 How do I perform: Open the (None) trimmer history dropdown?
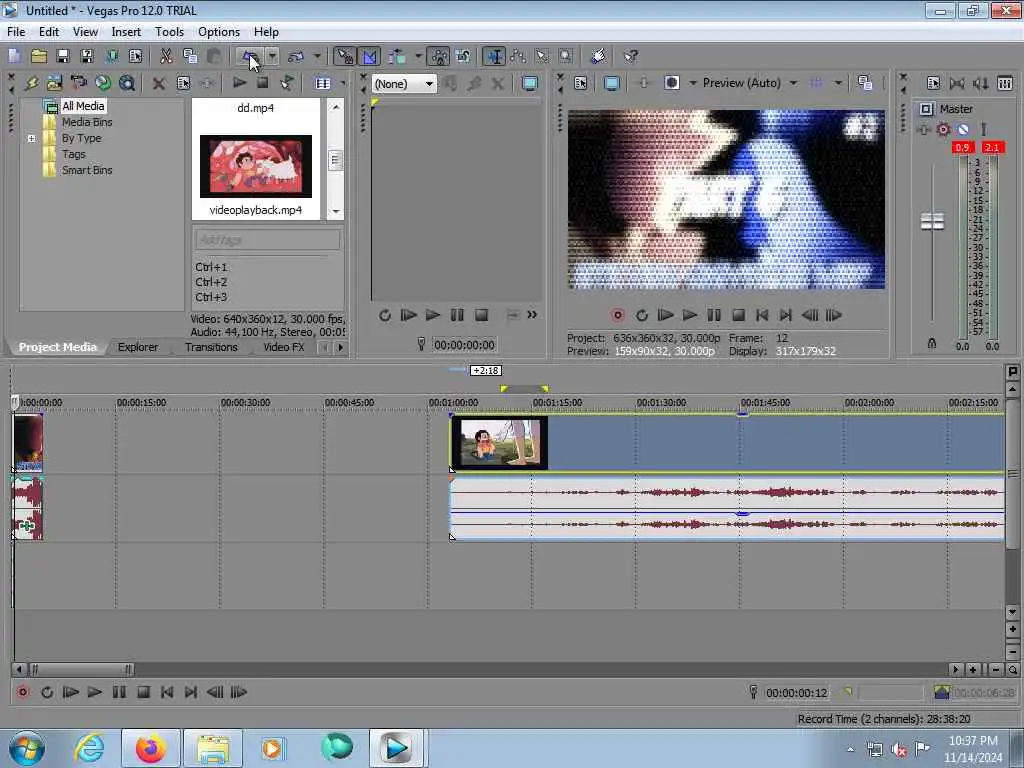(429, 84)
